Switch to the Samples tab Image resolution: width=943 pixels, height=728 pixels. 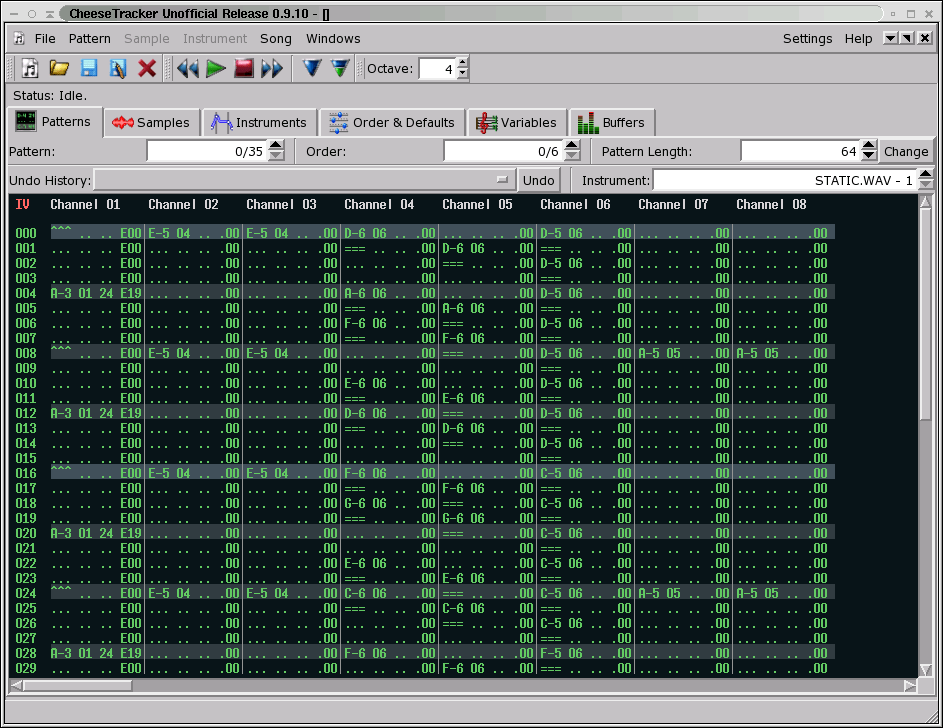(151, 123)
